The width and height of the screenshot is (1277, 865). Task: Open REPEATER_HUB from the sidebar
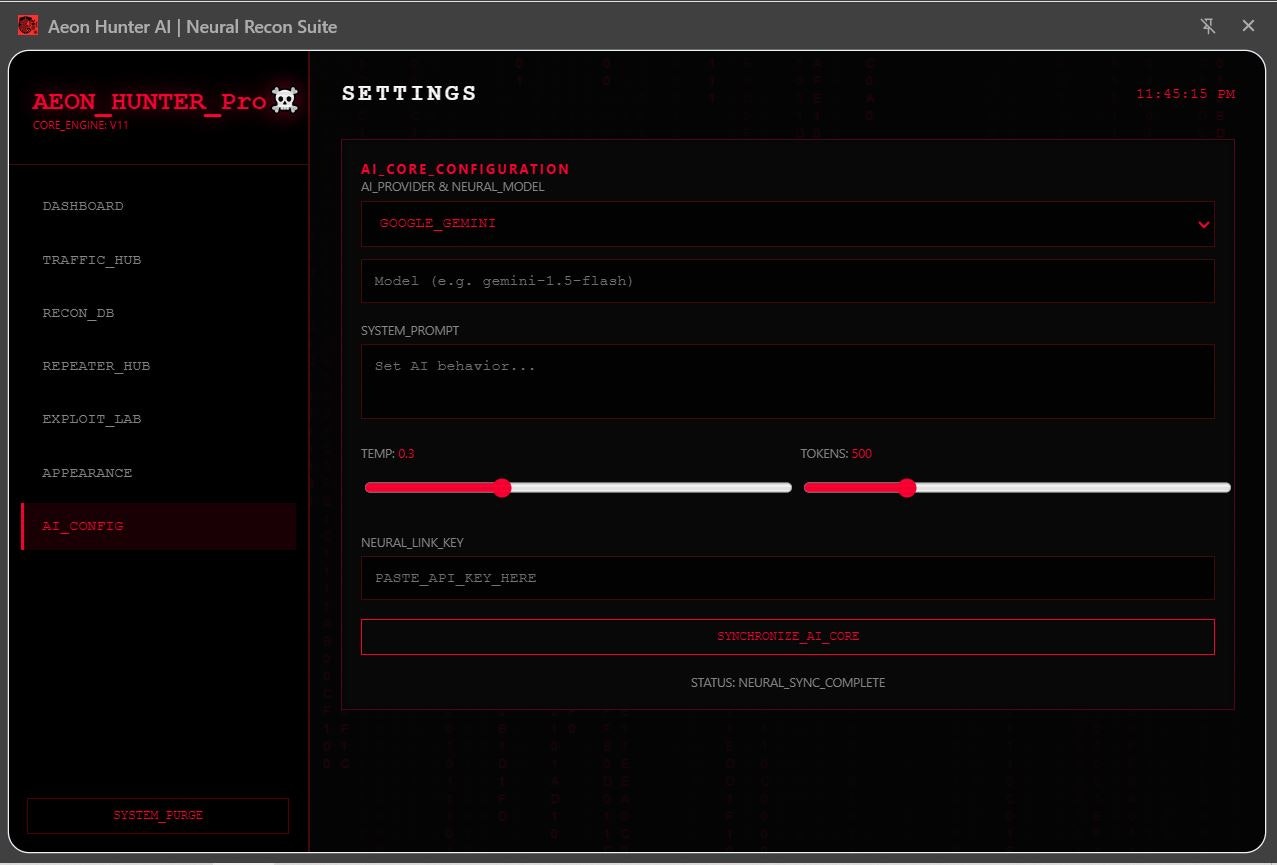(x=96, y=366)
